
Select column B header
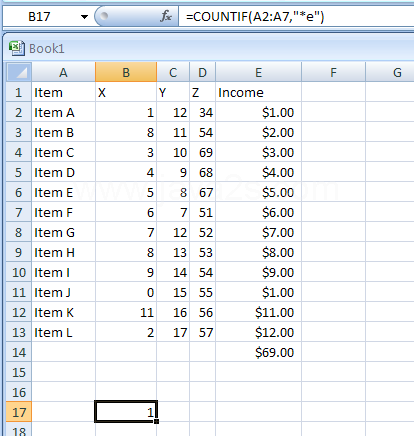point(126,72)
